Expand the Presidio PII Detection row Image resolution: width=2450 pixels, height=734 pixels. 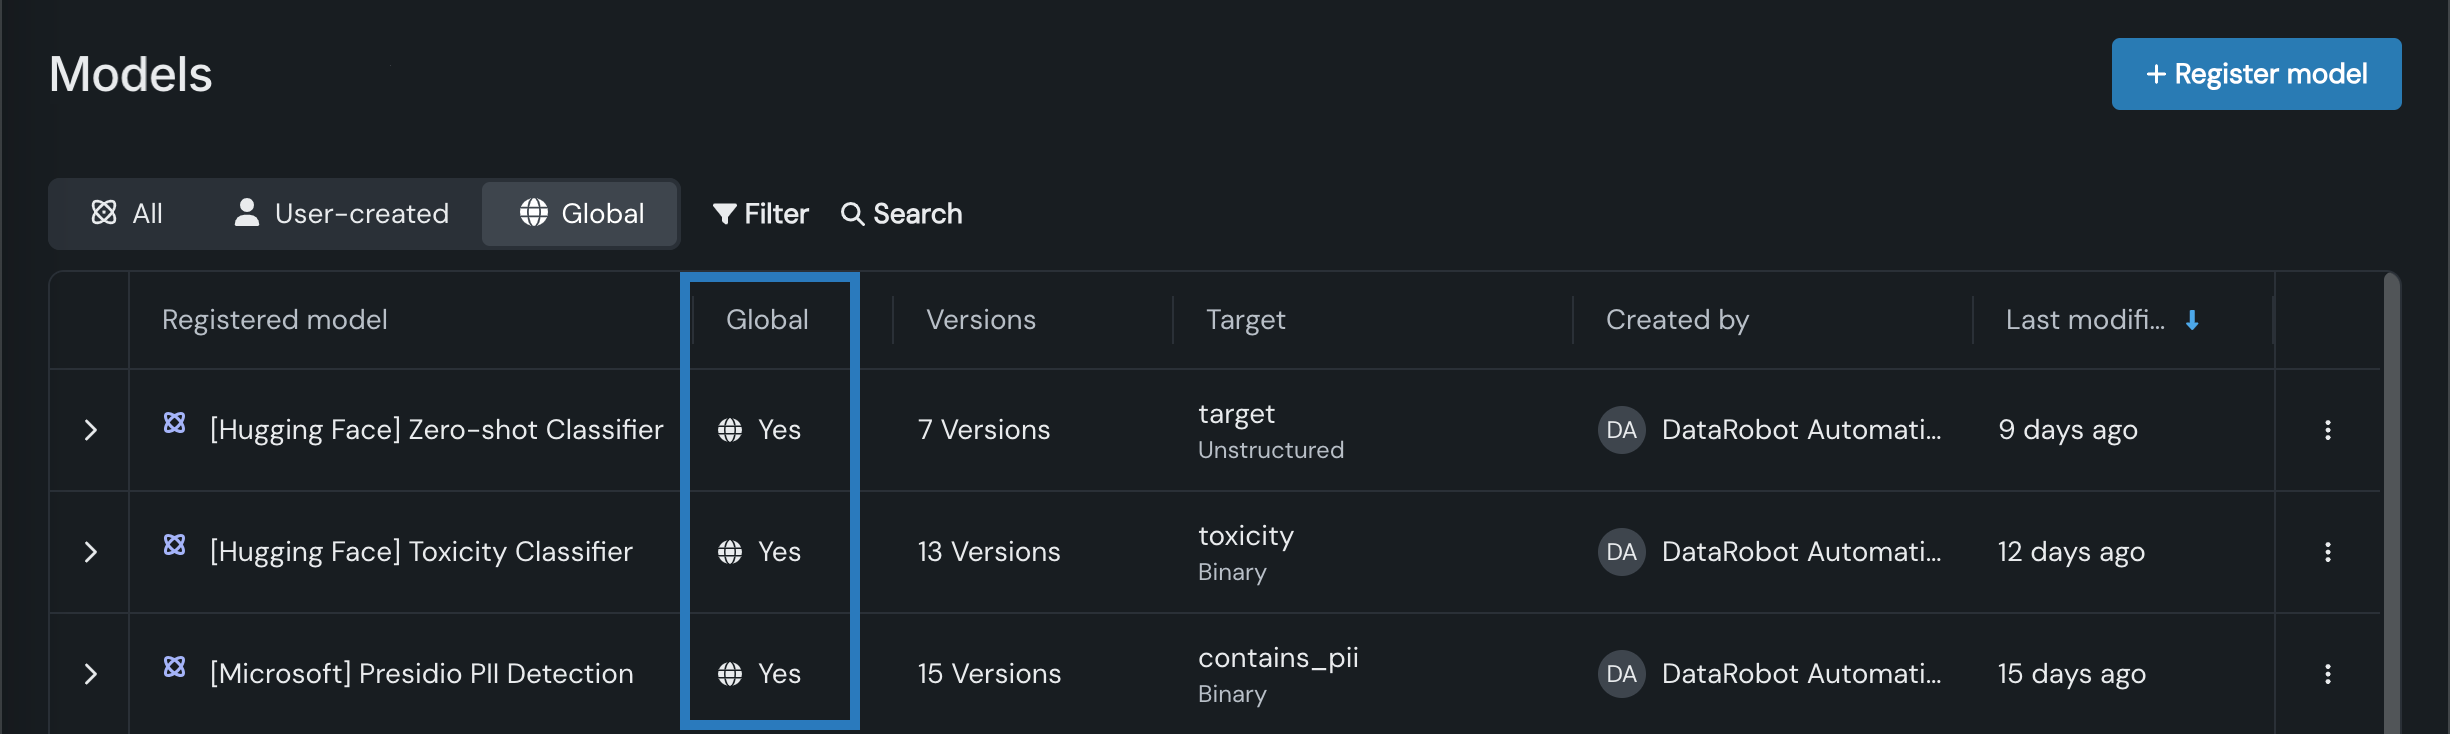click(91, 674)
